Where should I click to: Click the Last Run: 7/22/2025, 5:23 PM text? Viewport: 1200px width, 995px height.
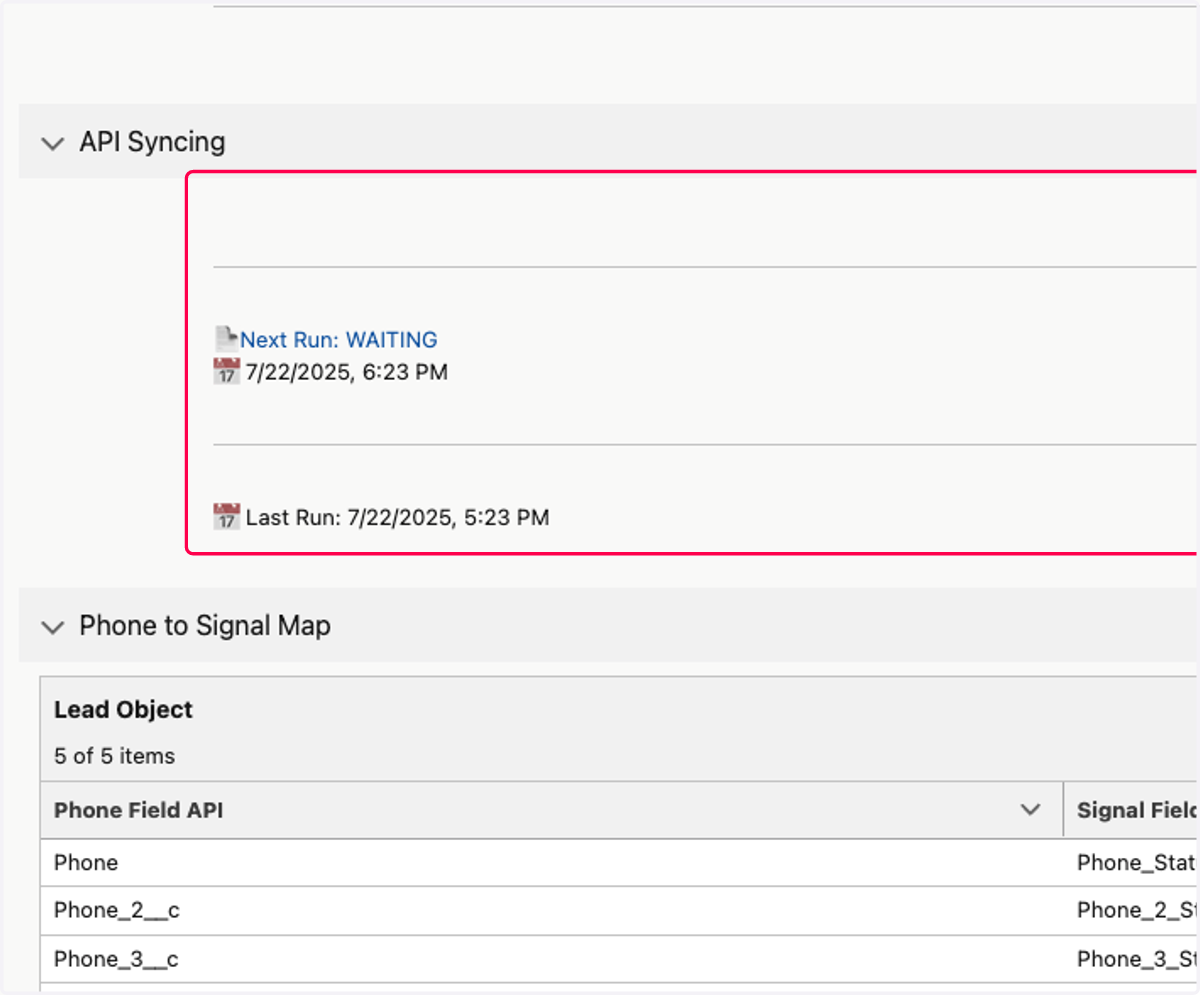coord(397,518)
